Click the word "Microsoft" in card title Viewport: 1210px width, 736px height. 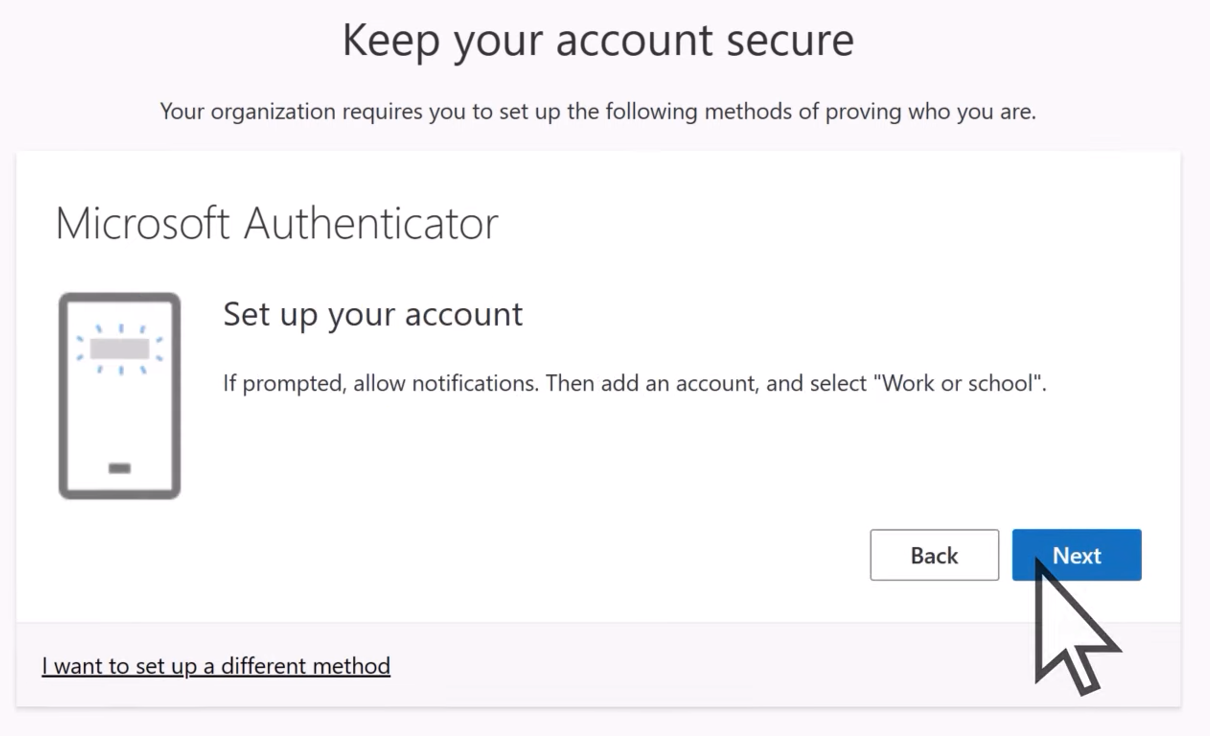click(x=144, y=223)
